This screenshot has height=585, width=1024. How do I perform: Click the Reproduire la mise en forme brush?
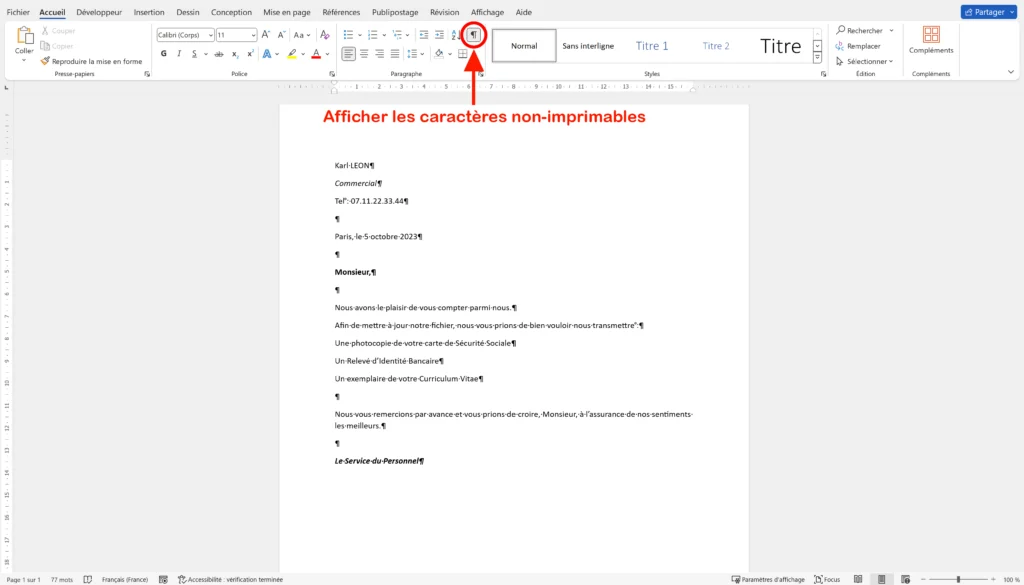tap(46, 61)
